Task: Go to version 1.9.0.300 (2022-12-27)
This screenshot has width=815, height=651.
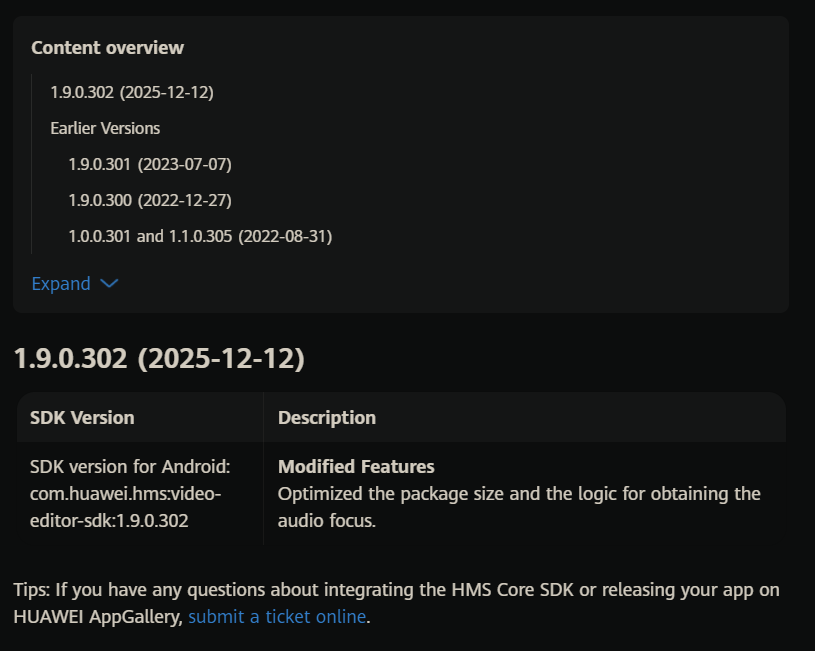Action: (x=150, y=200)
